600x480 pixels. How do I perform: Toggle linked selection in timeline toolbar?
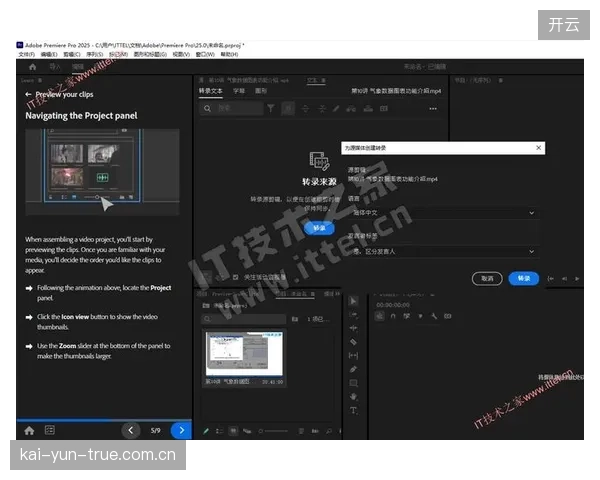click(406, 316)
